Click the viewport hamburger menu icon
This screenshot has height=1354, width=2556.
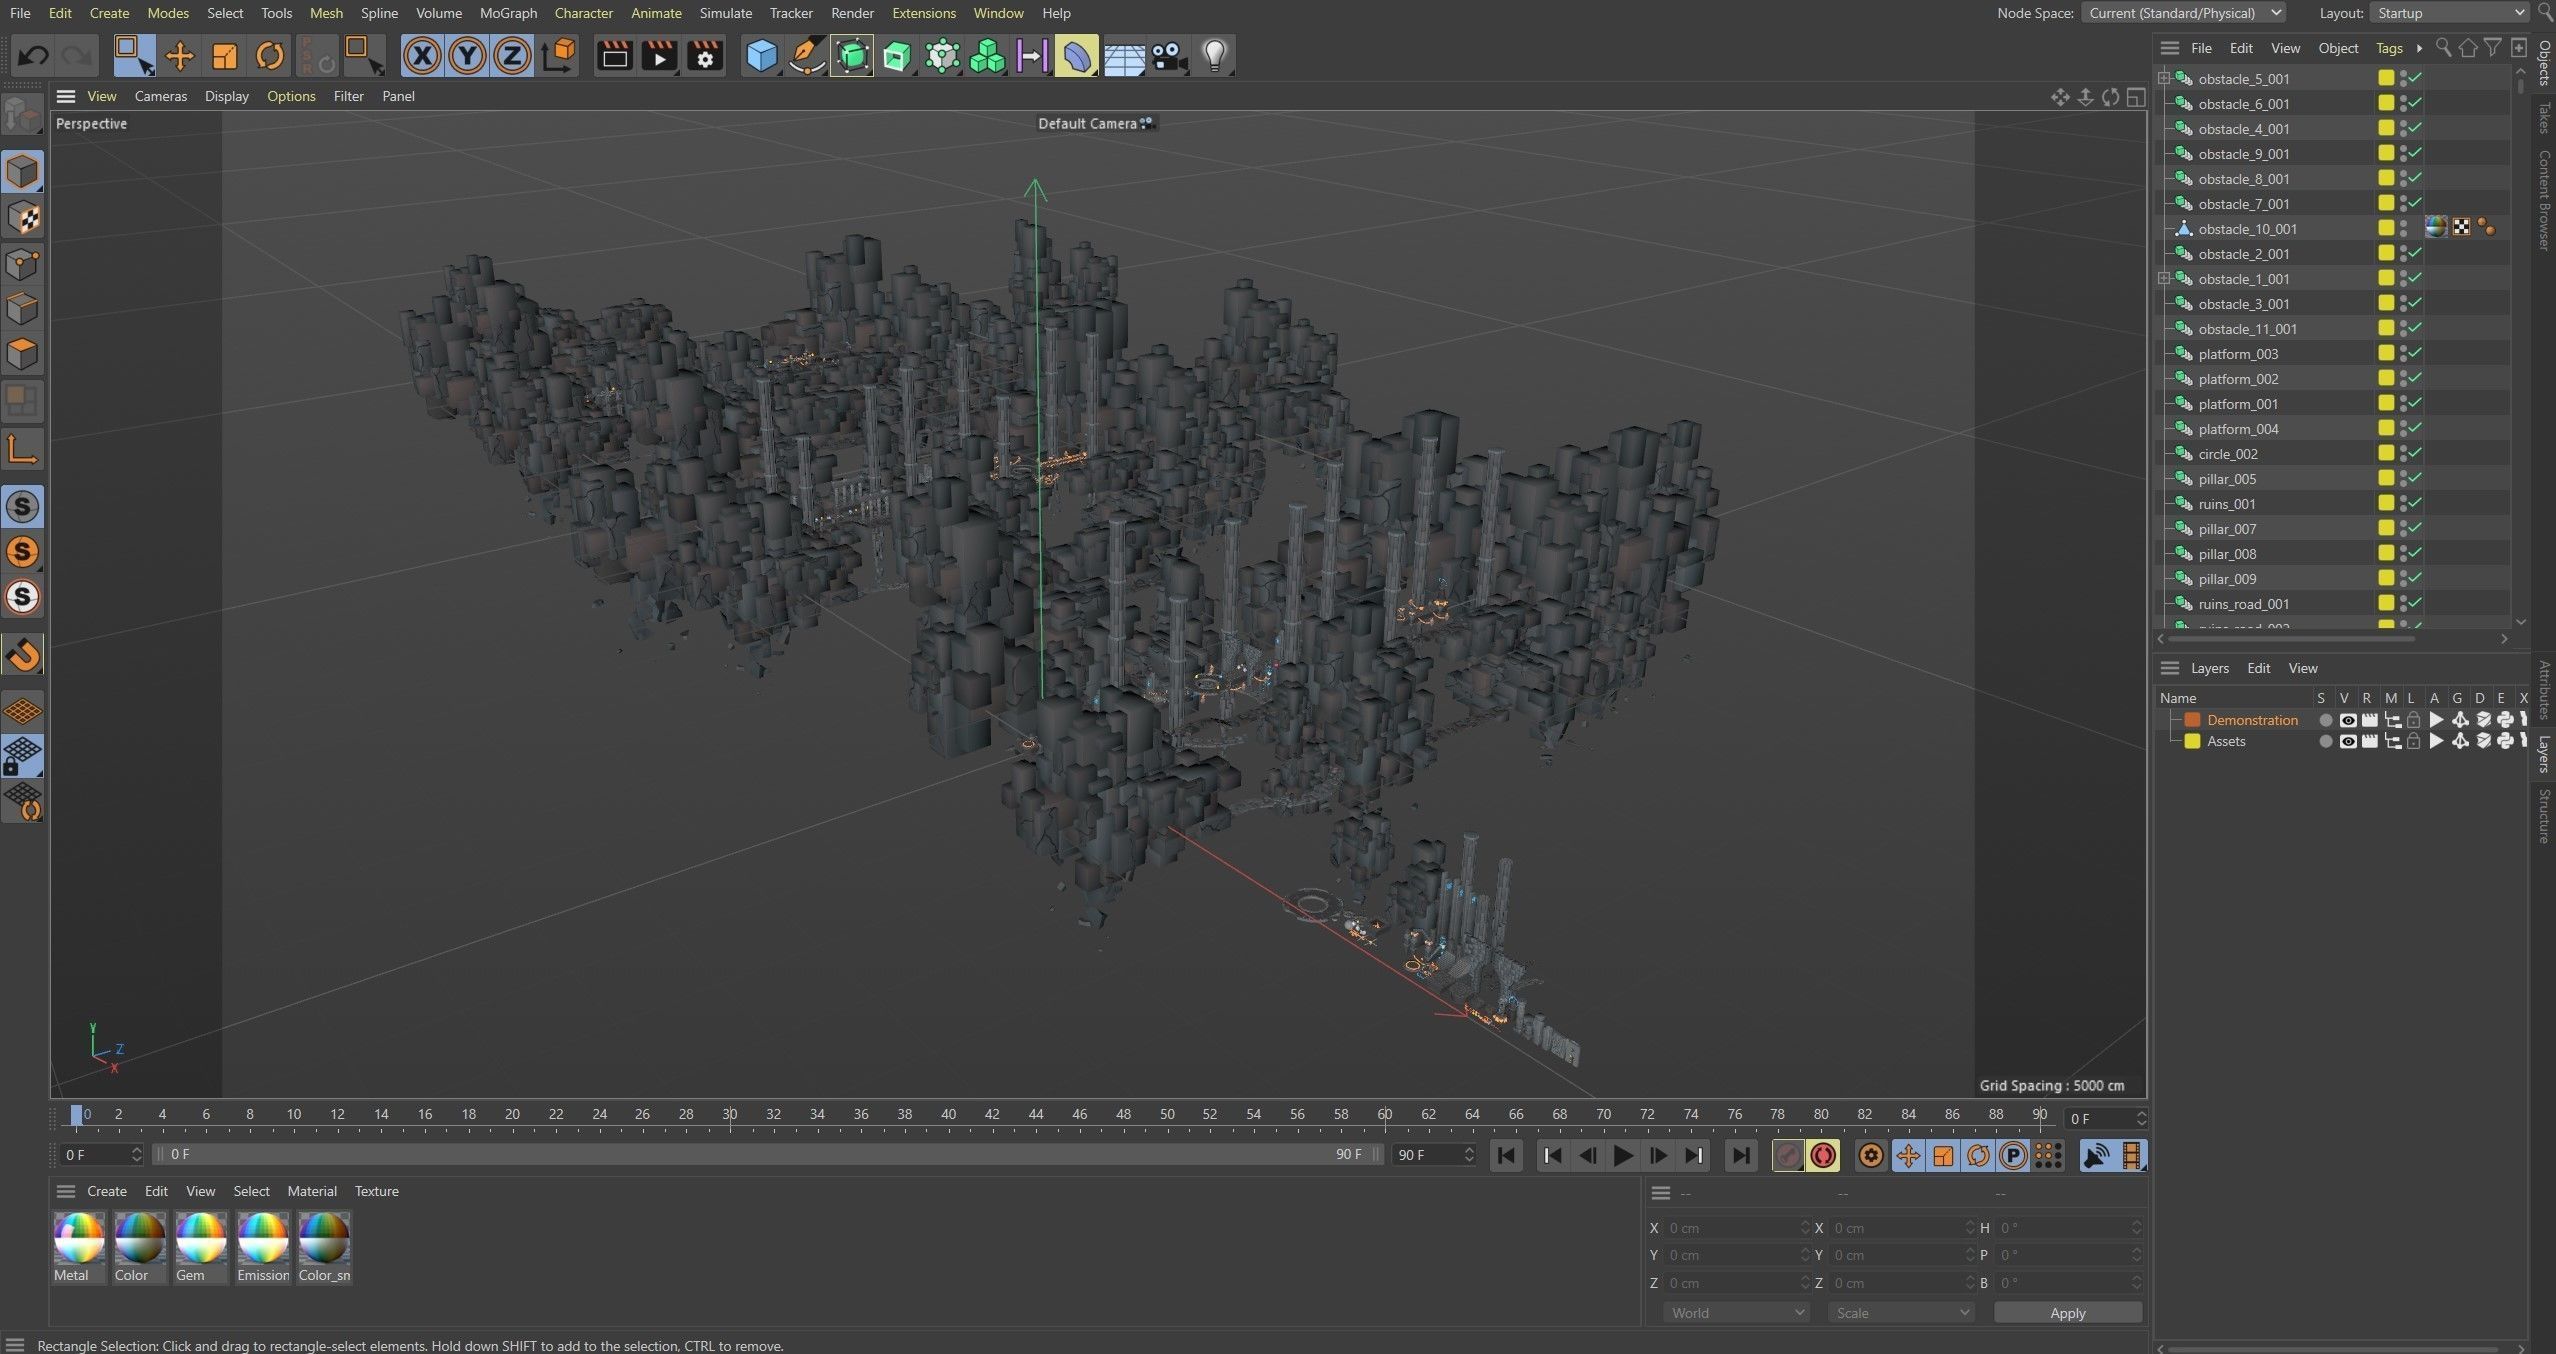tap(65, 96)
